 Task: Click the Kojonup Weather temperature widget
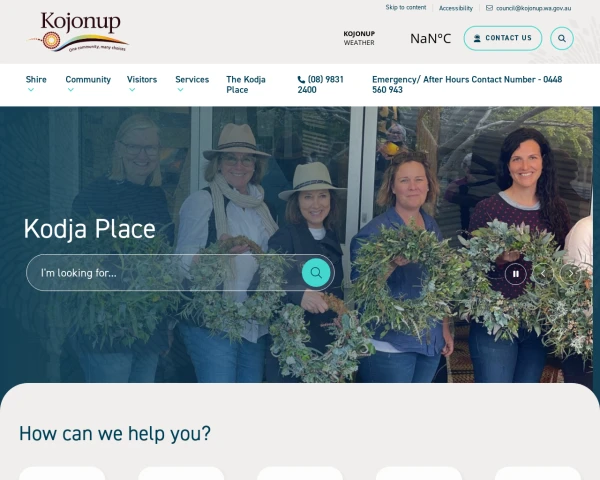click(x=397, y=38)
